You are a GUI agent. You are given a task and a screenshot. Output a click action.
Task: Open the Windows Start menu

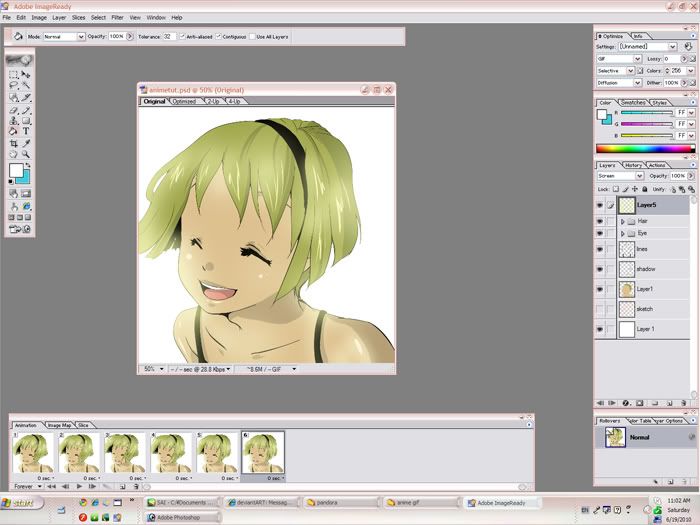tap(21, 503)
